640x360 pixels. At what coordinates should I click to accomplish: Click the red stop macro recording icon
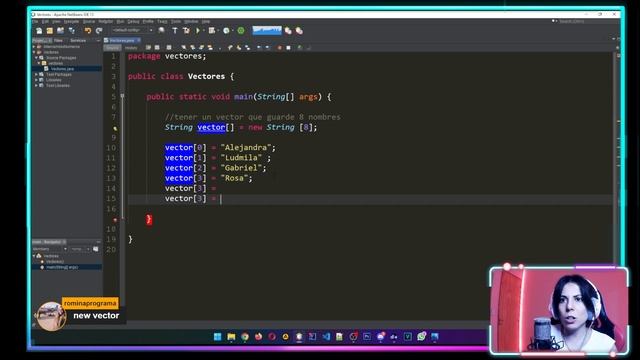coord(280,48)
